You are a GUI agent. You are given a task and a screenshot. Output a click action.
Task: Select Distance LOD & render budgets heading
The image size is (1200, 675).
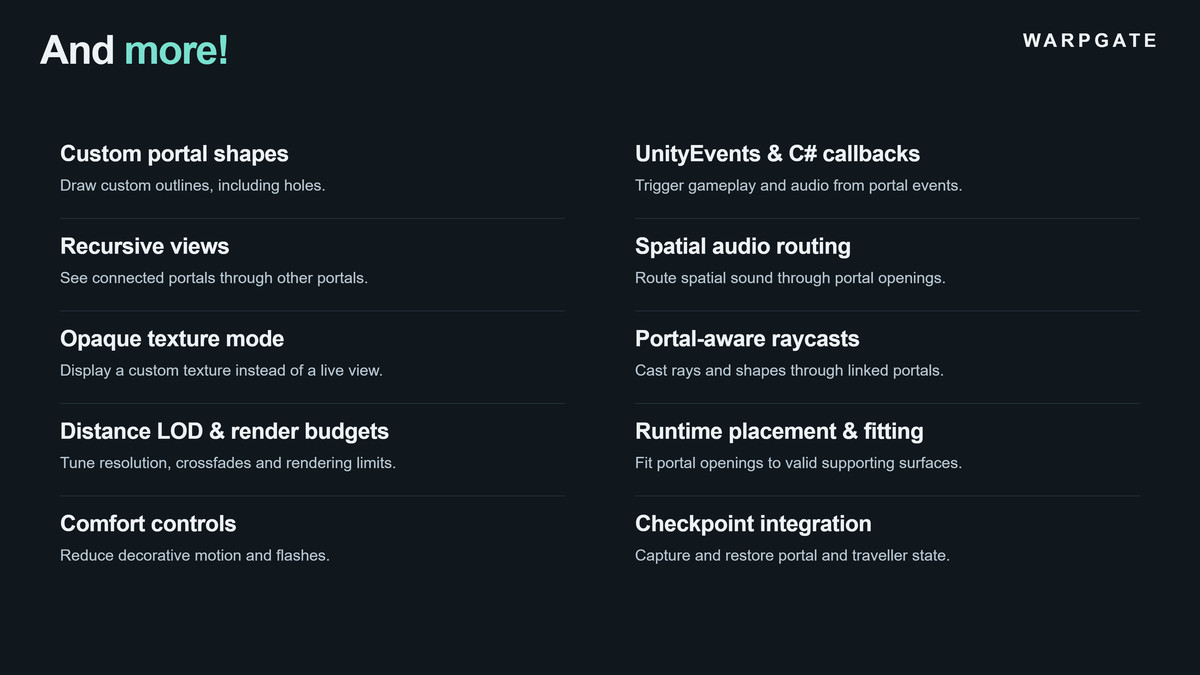point(224,431)
